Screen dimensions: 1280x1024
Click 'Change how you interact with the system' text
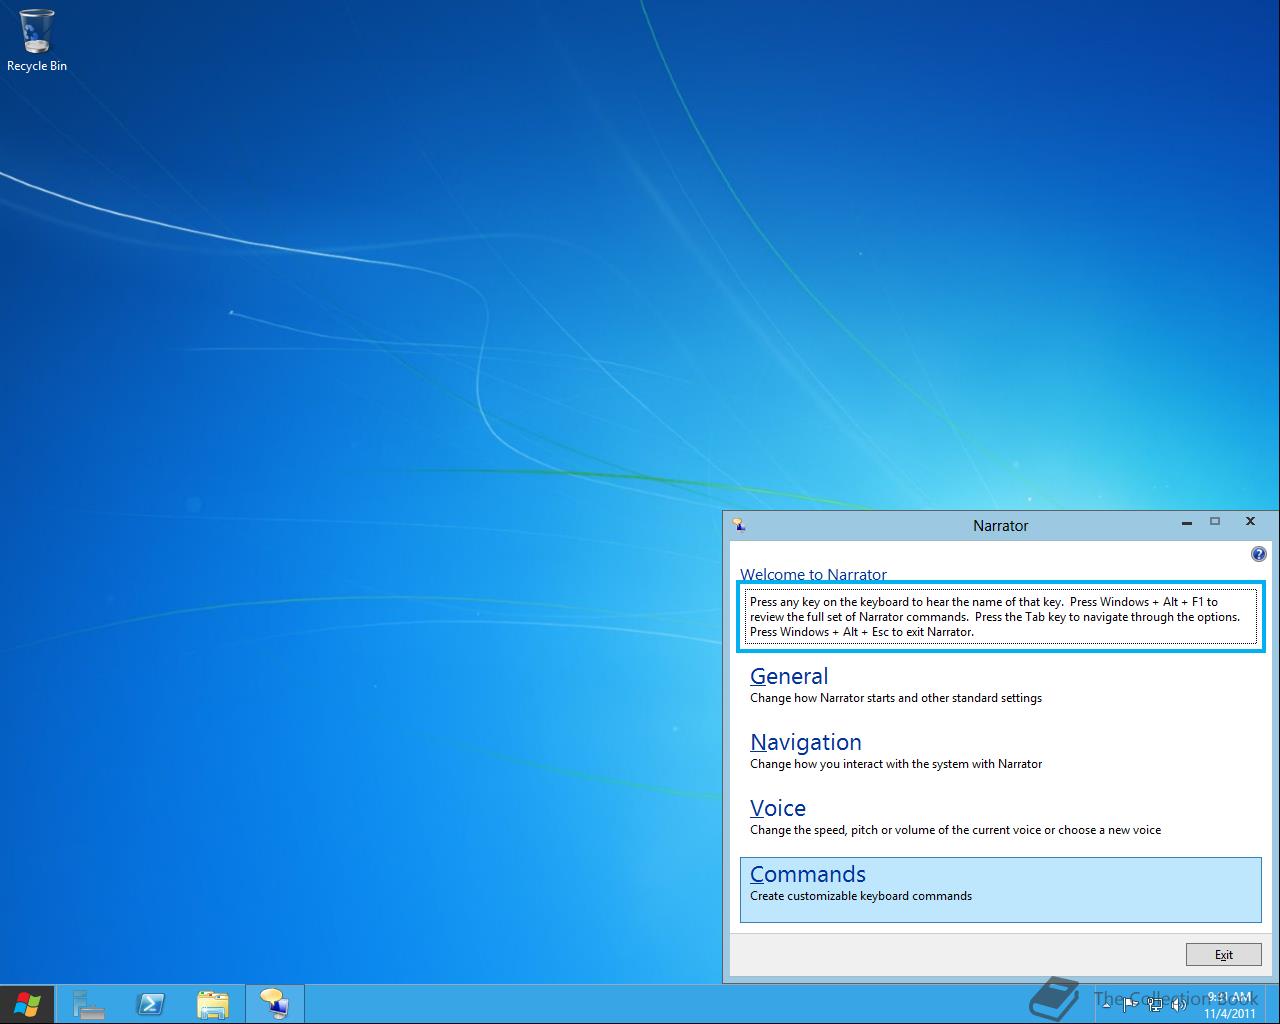896,764
